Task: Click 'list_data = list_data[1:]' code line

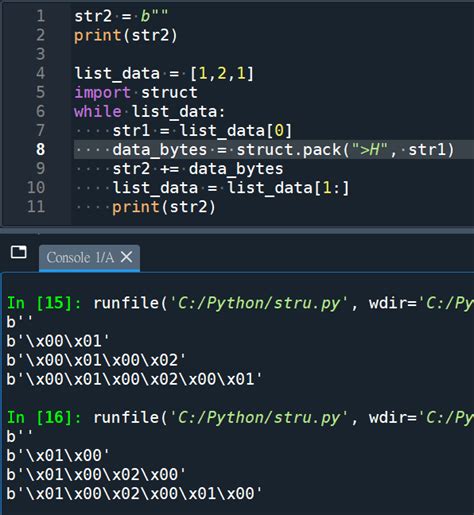Action: click(x=231, y=188)
